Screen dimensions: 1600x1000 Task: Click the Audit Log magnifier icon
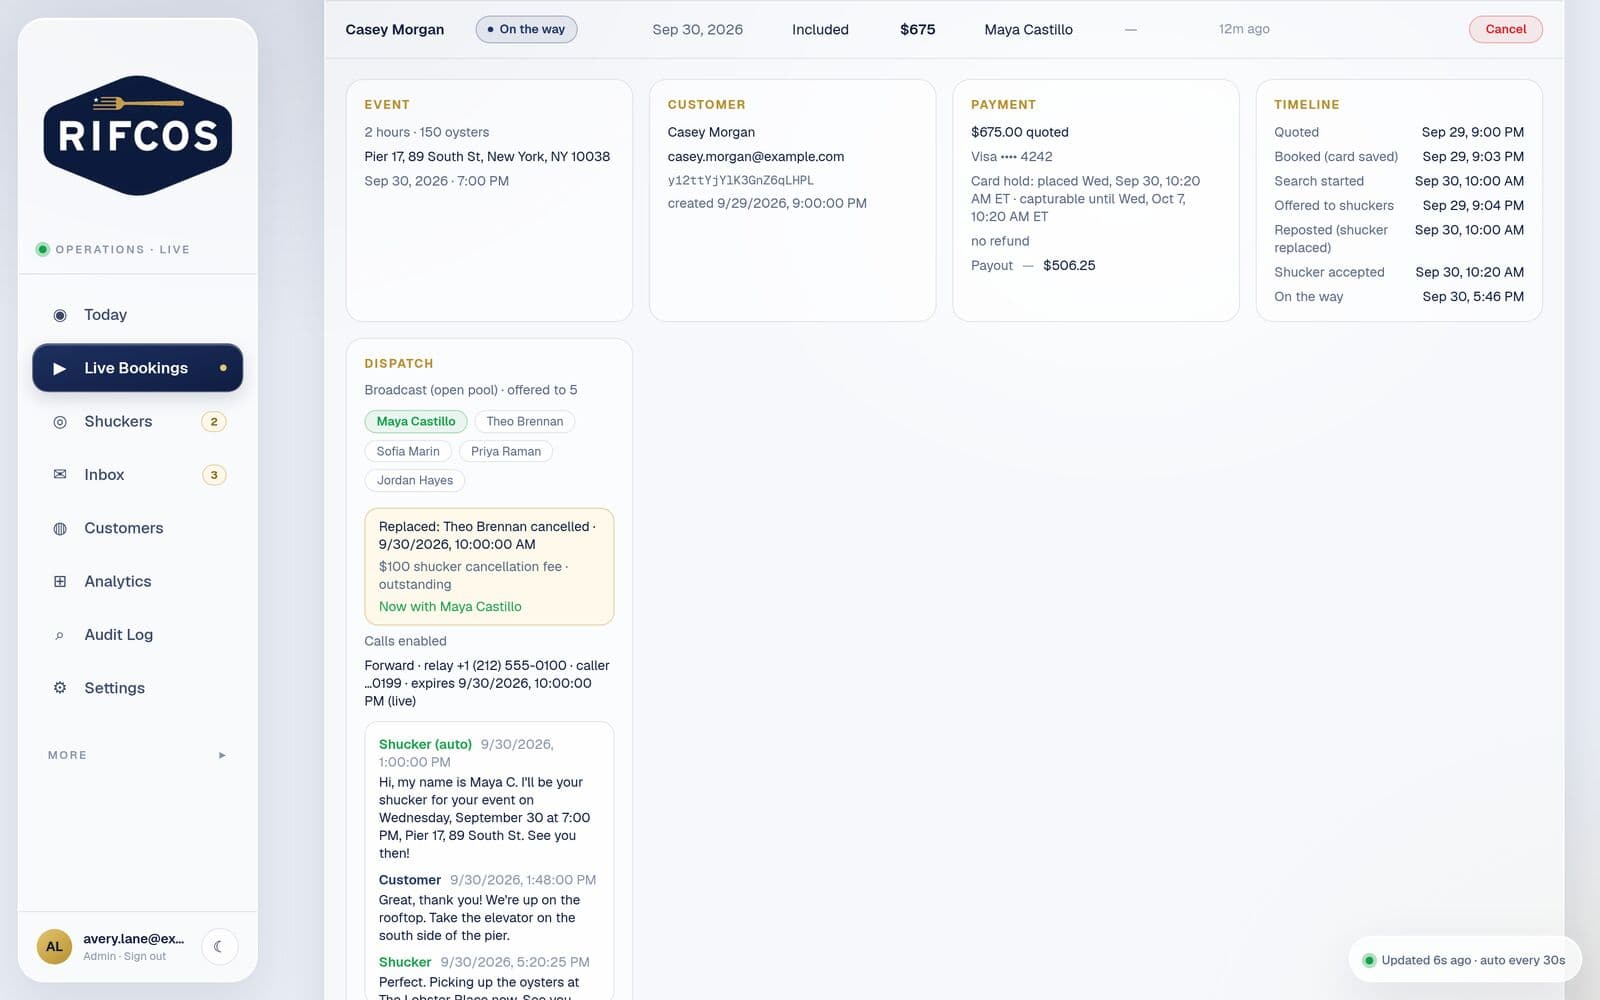pyautogui.click(x=60, y=635)
